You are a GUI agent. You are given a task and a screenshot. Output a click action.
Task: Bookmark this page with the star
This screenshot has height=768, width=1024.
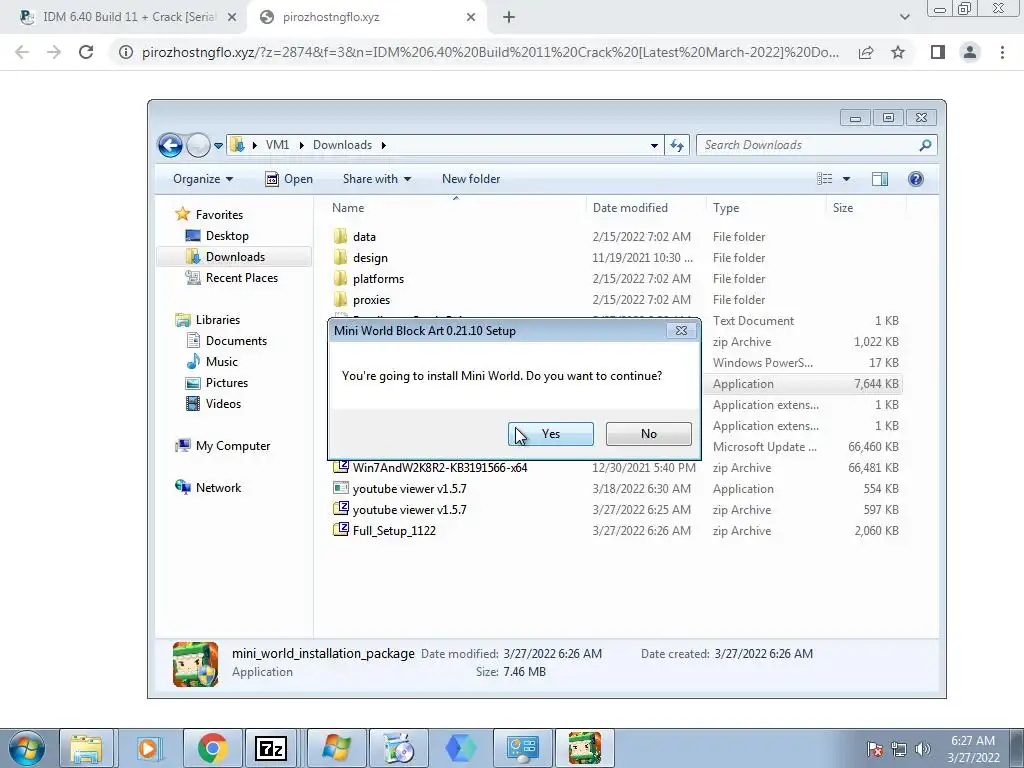point(898,52)
